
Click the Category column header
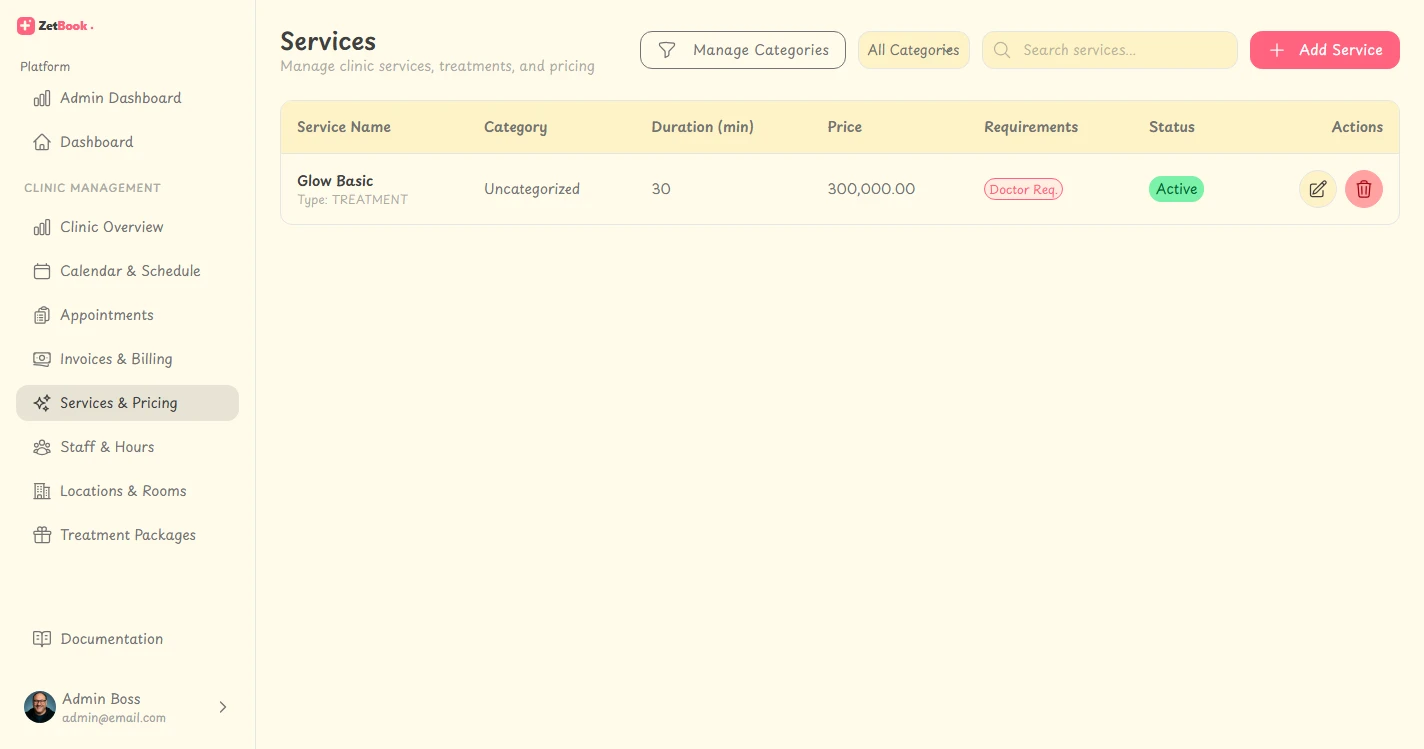click(515, 127)
